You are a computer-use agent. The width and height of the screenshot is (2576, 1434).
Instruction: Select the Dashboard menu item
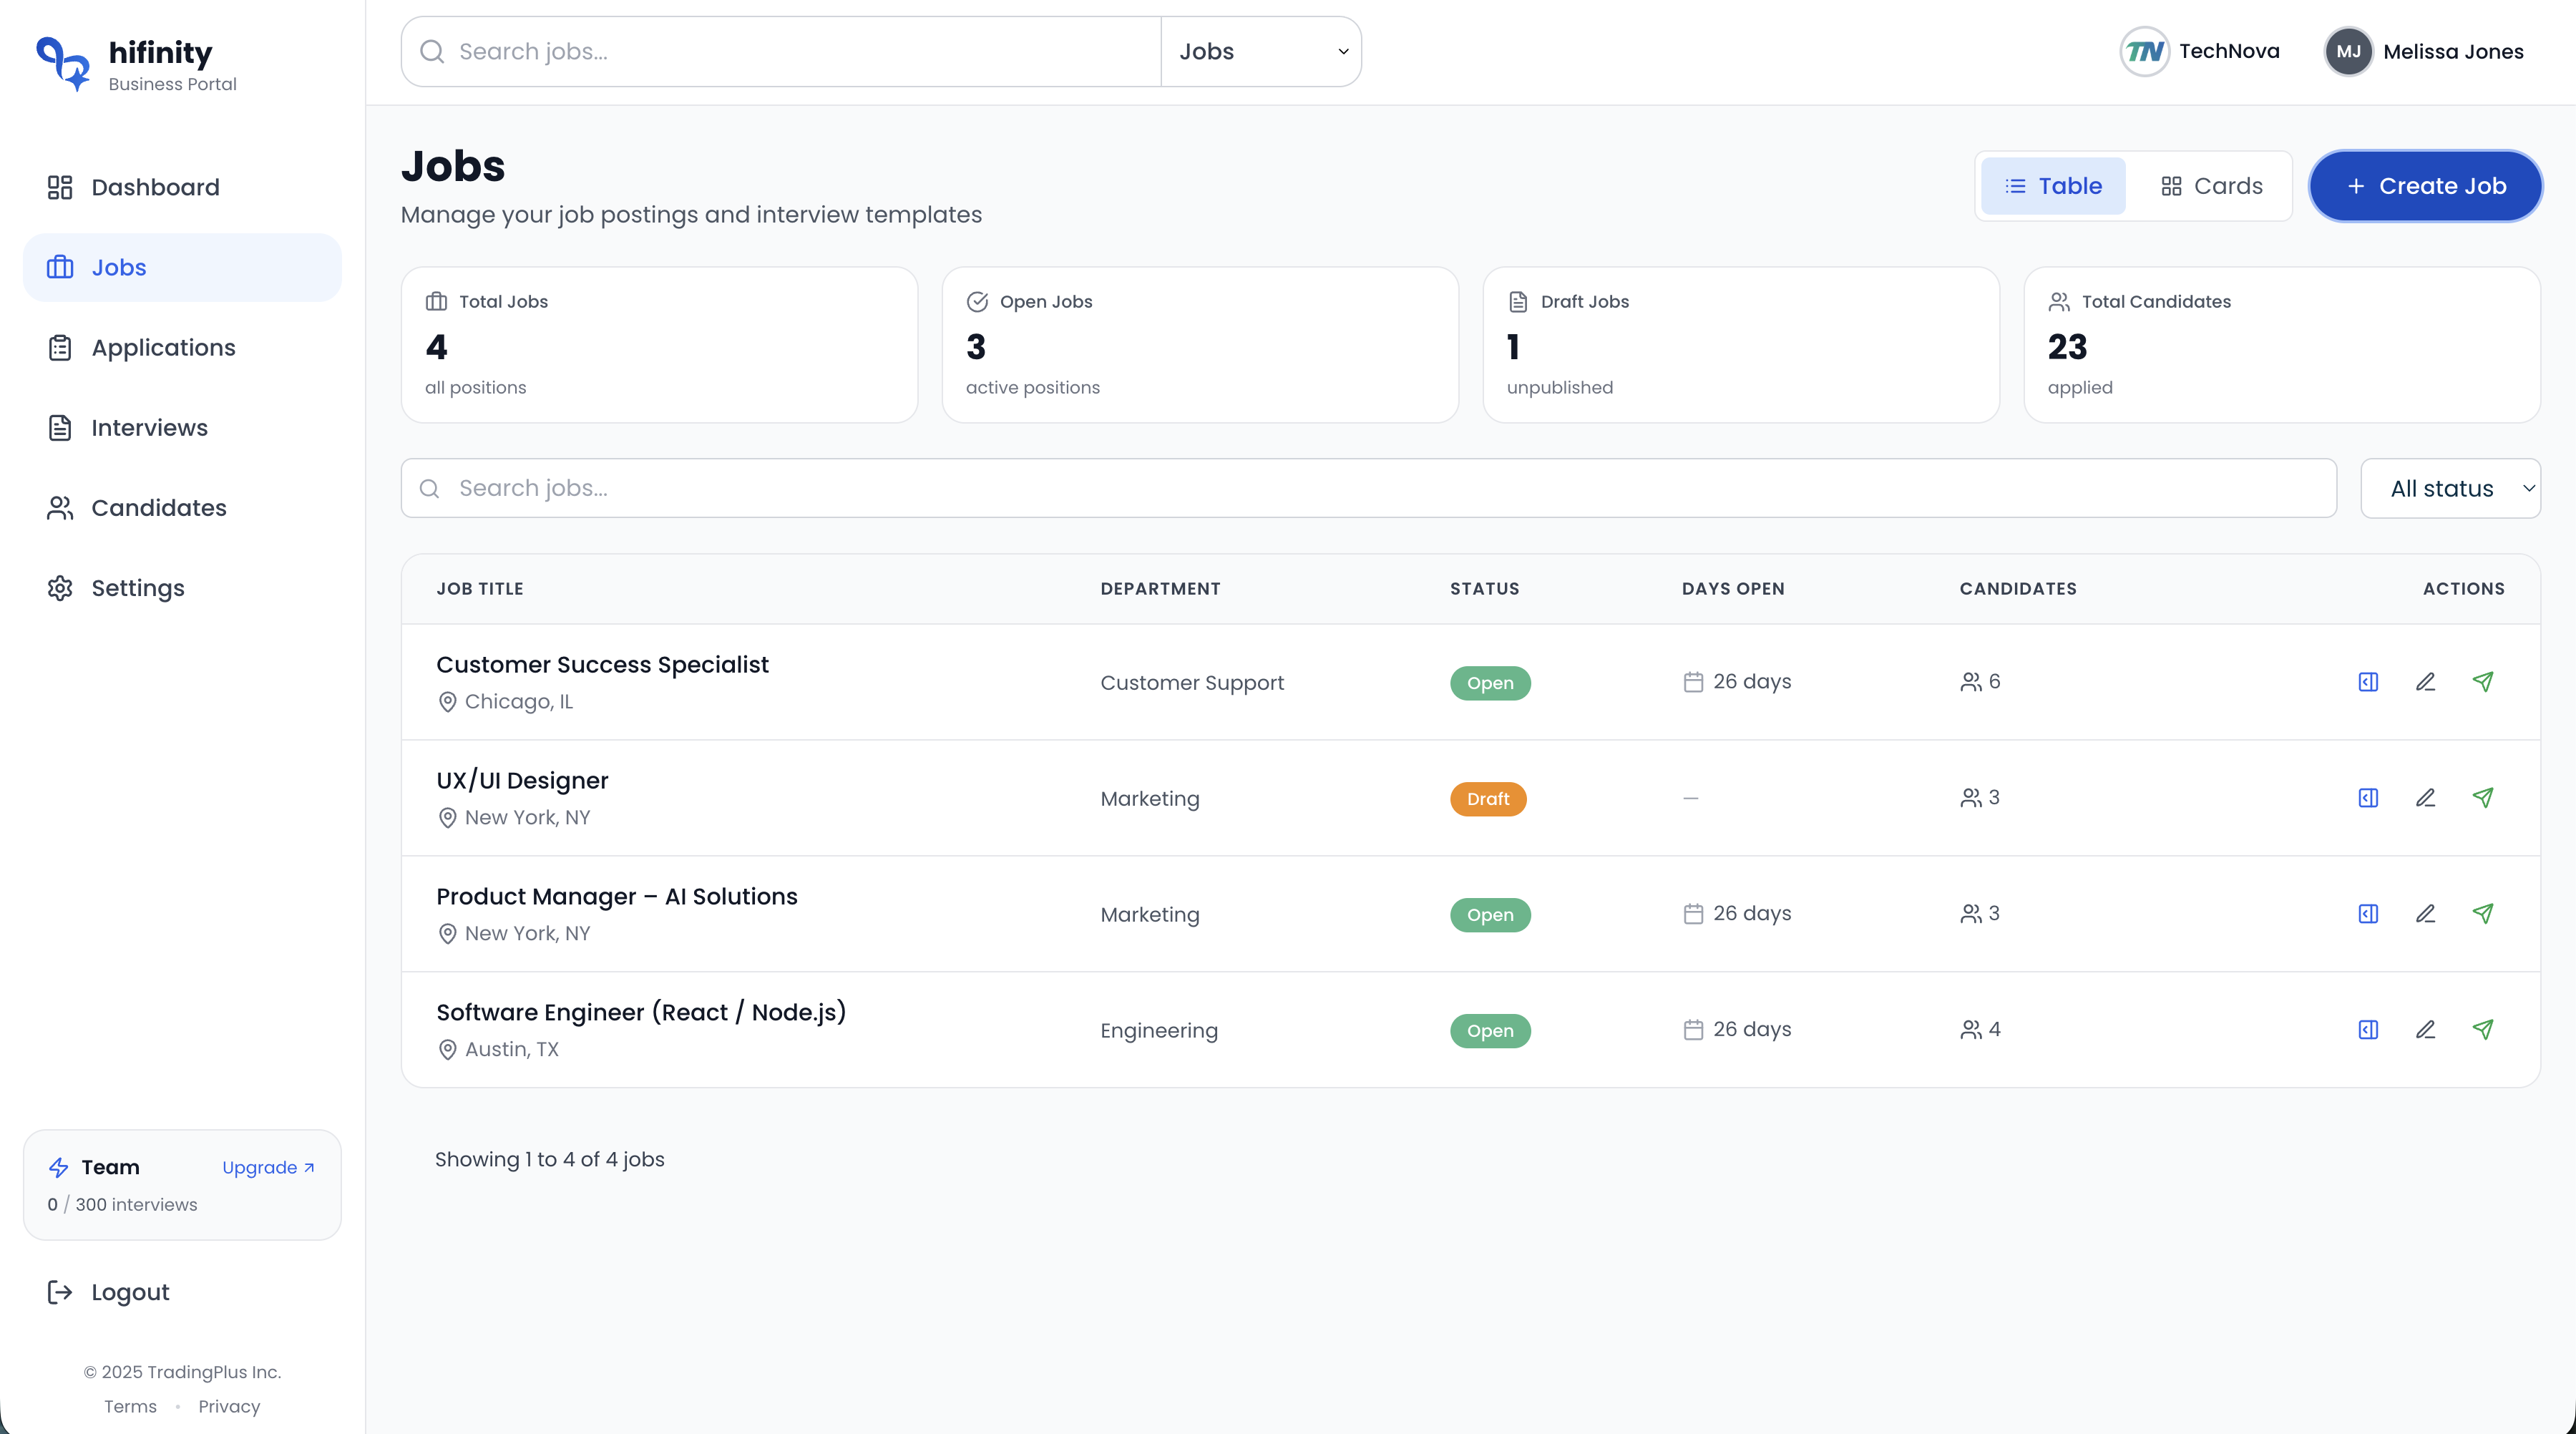pos(156,187)
